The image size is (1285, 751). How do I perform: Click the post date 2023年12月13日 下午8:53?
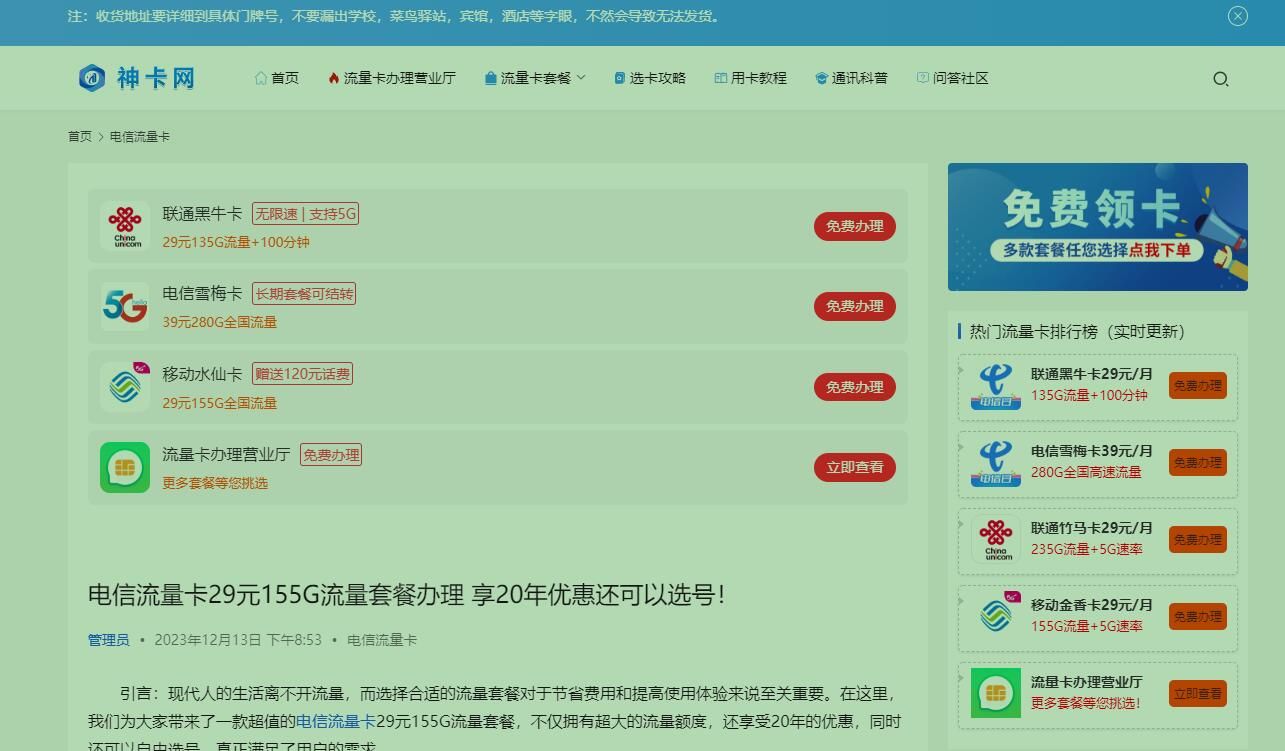click(x=238, y=640)
